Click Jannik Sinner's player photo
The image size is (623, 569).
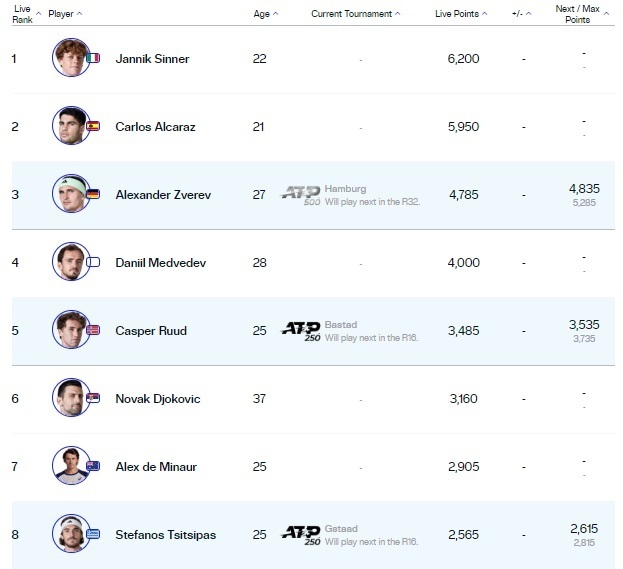(70, 58)
